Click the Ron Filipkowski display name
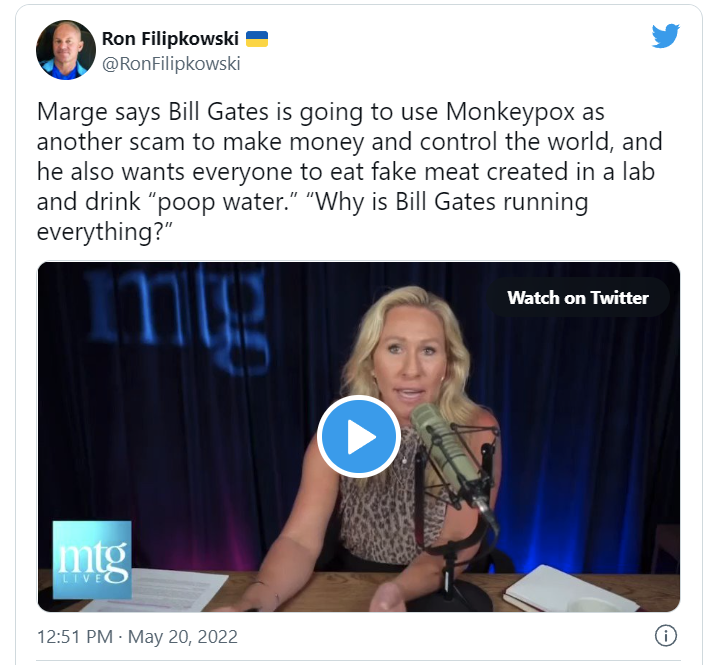The width and height of the screenshot is (713, 665). pos(170,39)
